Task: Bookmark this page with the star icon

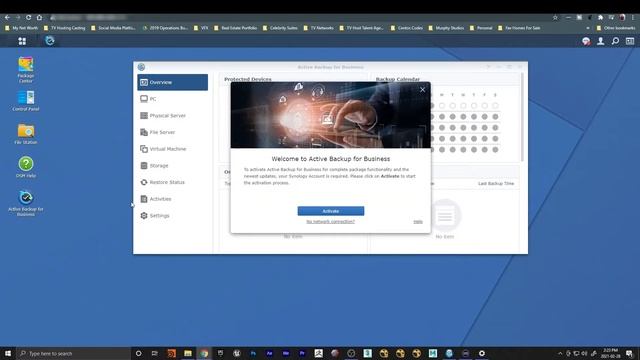Action: 555,18
